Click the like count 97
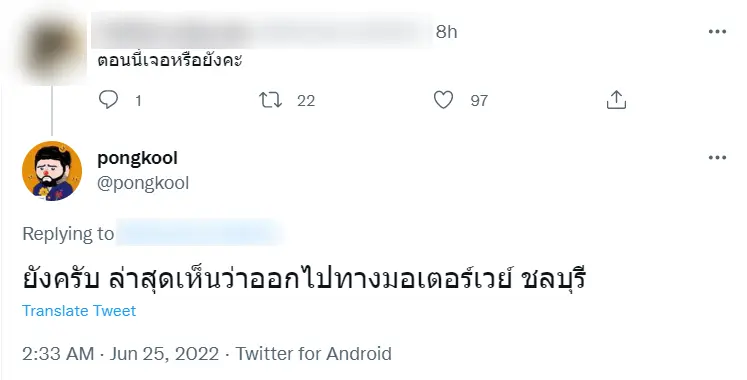This screenshot has height=380, width=747. click(479, 100)
